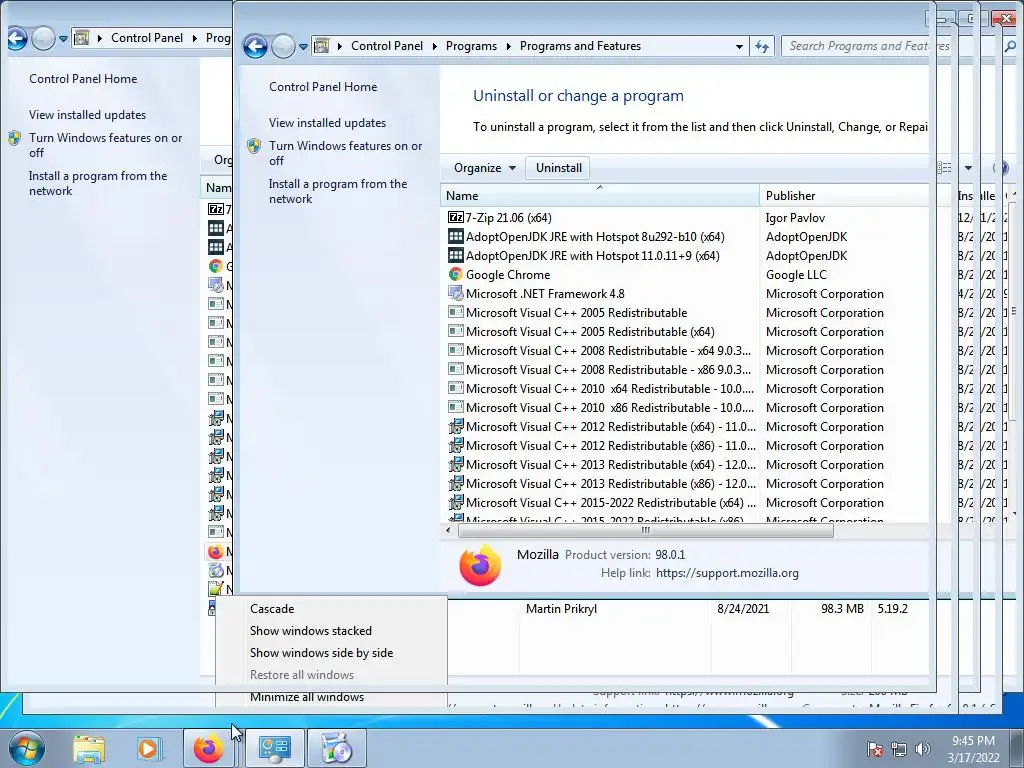Click the Back arrow in the rear Control Panel window
1024x768 pixels.
click(x=18, y=39)
